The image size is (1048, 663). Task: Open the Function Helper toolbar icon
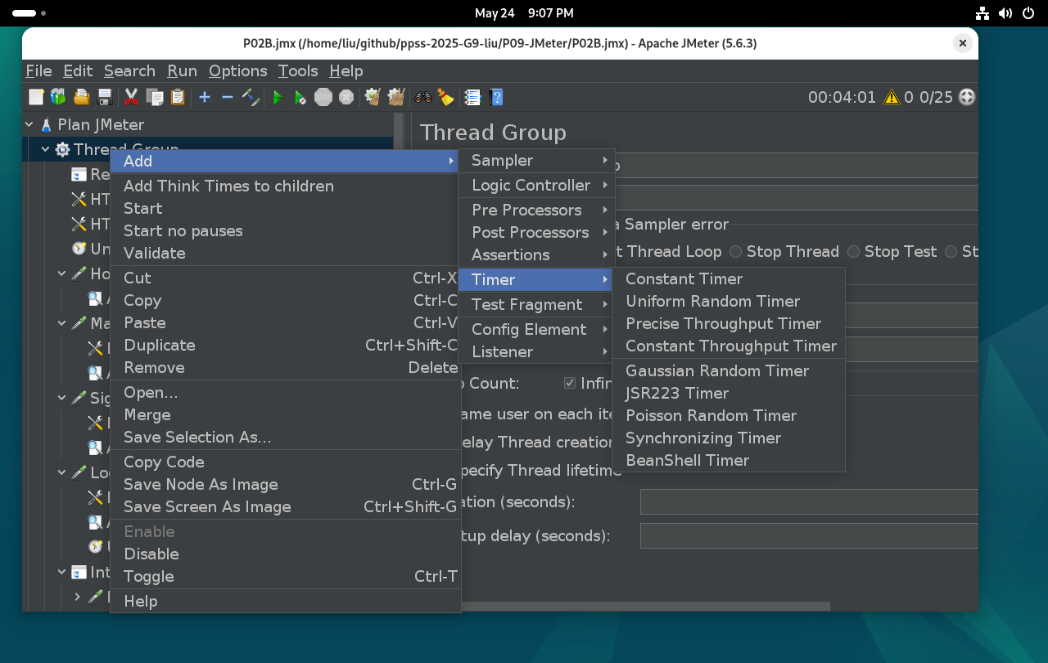coord(473,98)
